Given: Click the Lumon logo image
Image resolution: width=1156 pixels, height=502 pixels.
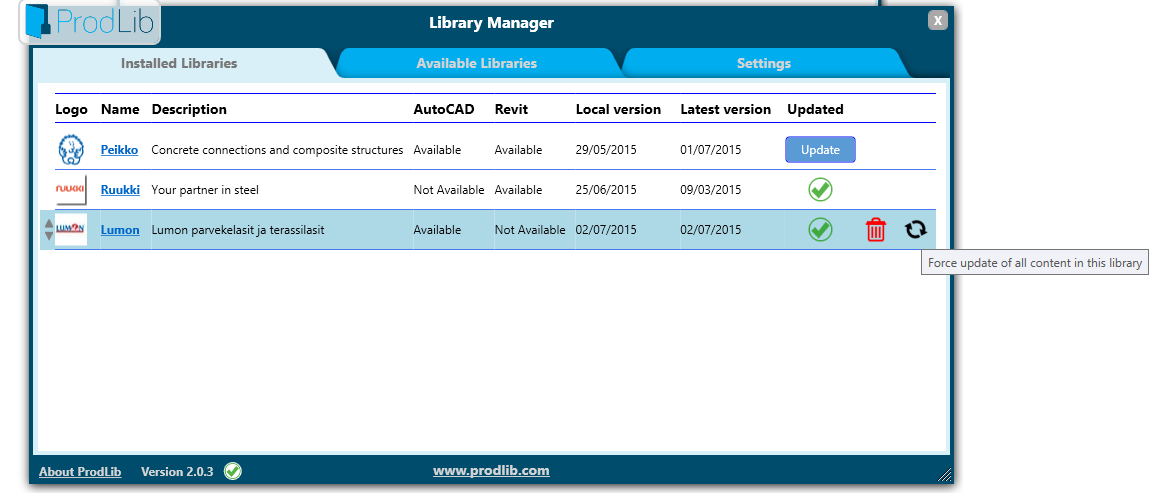Looking at the screenshot, I should tap(72, 229).
